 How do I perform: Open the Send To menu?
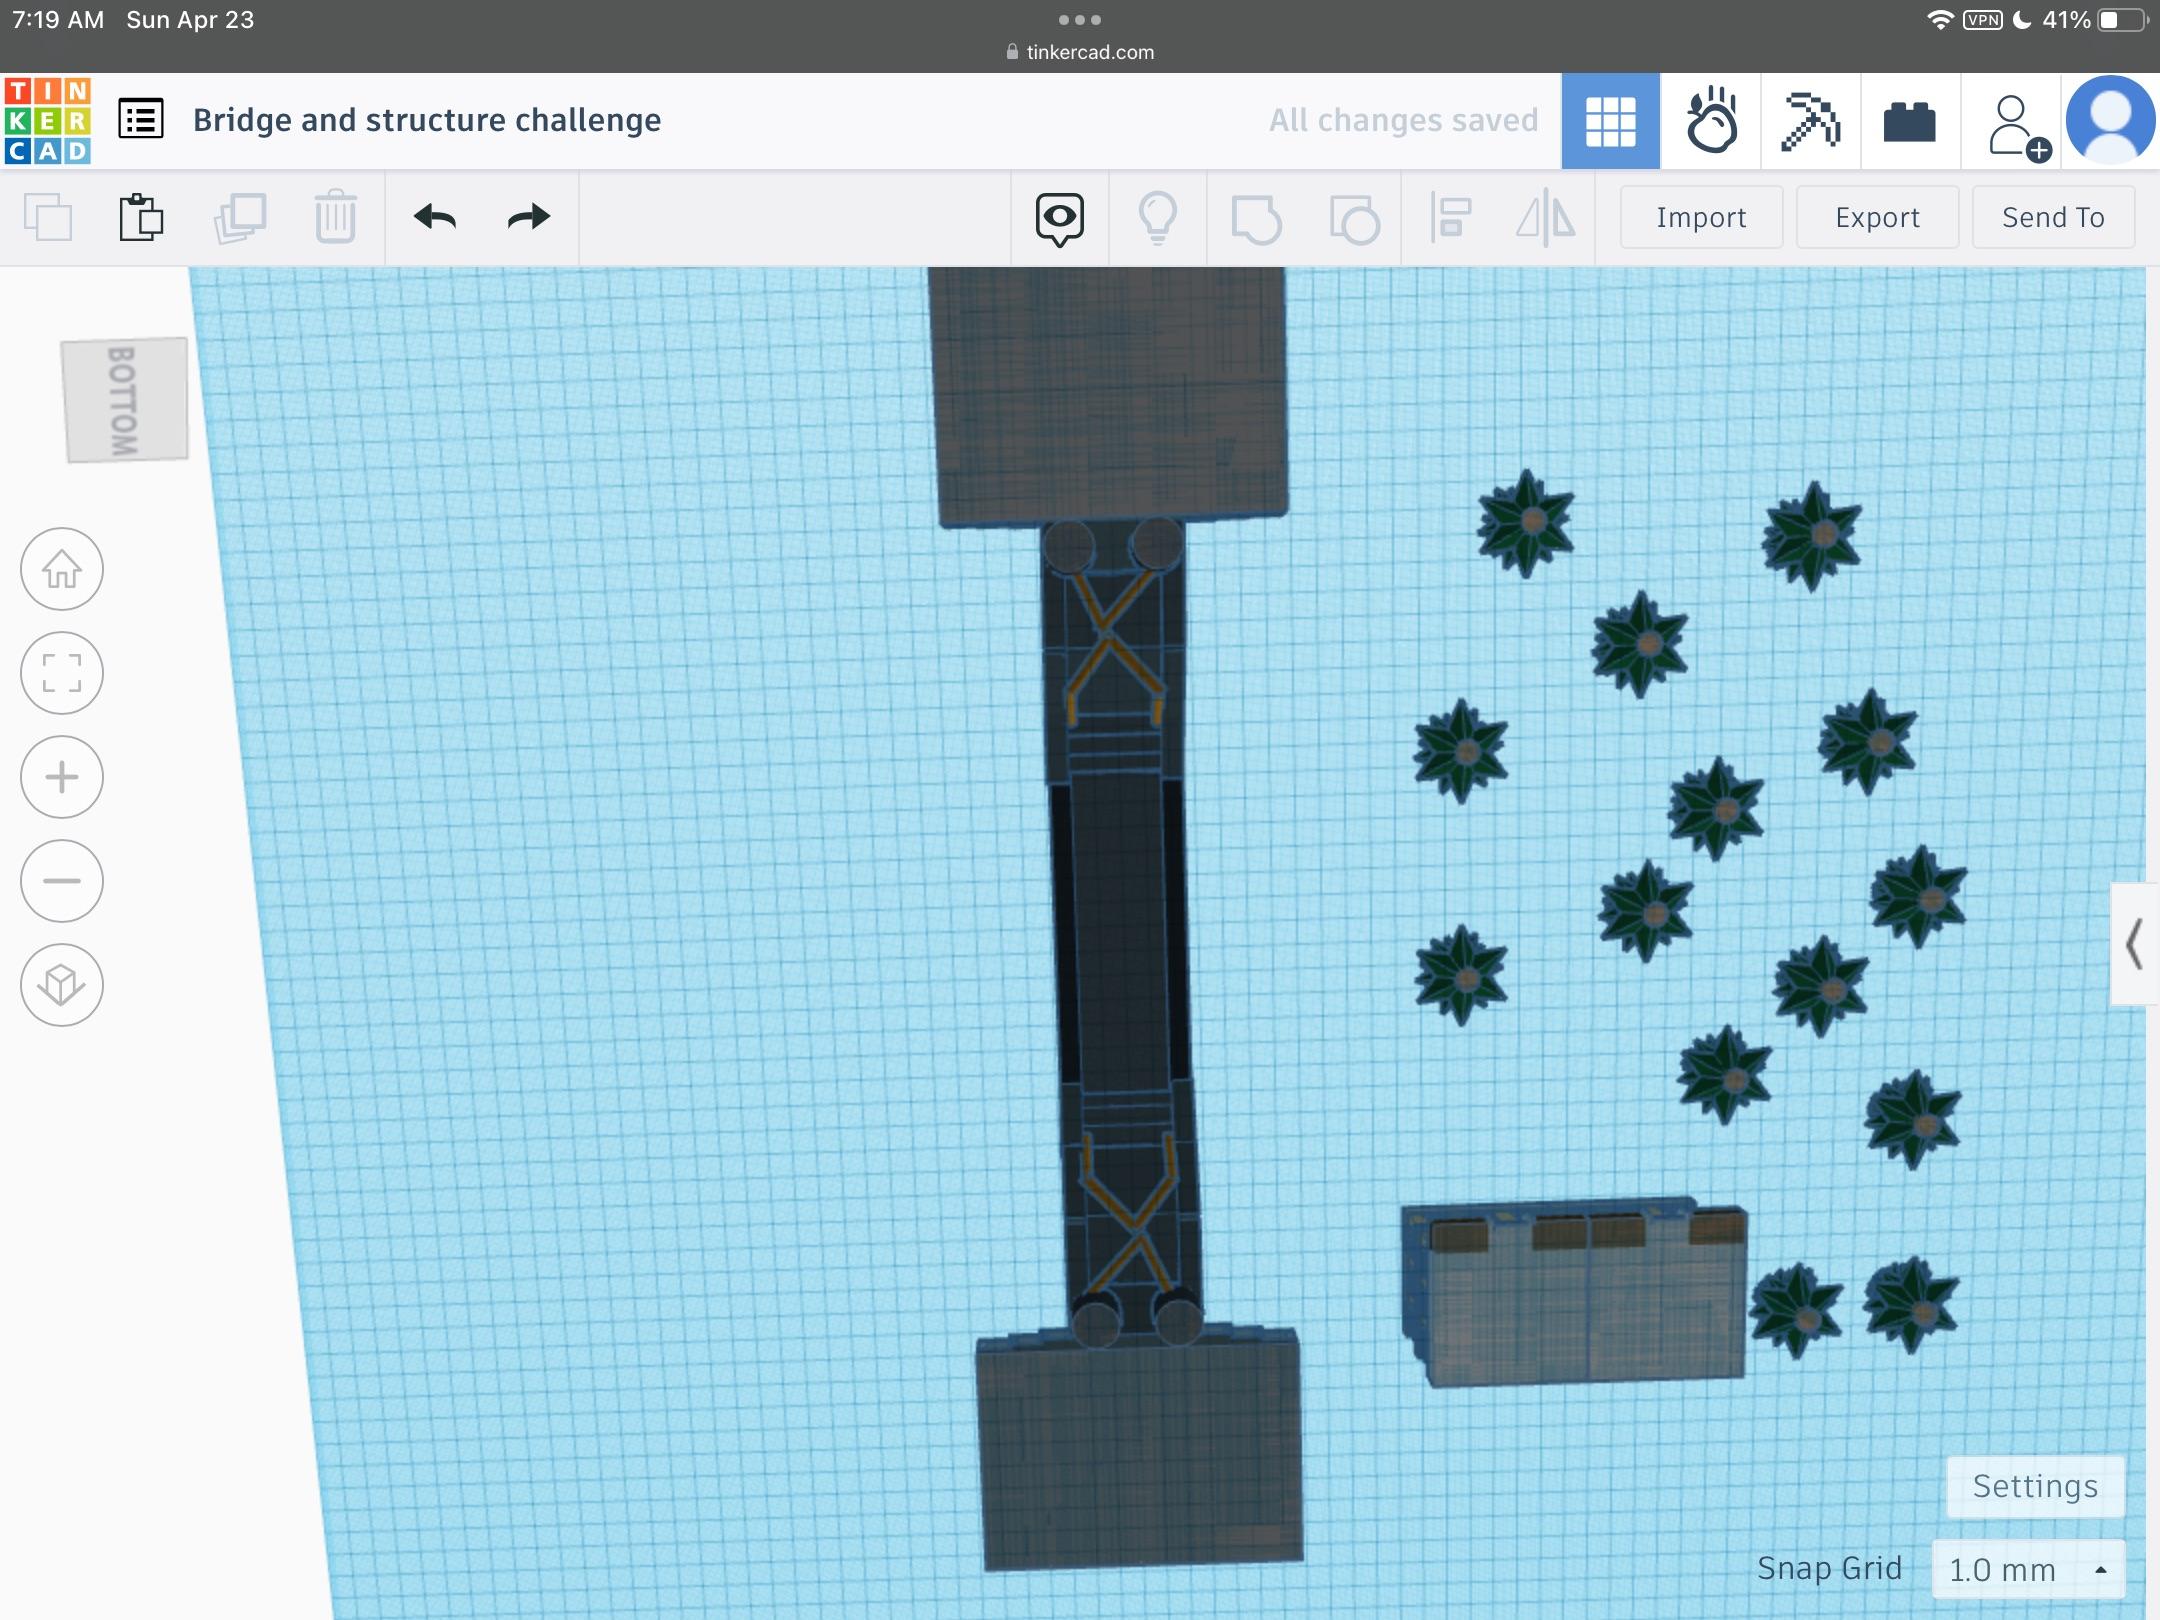2053,217
